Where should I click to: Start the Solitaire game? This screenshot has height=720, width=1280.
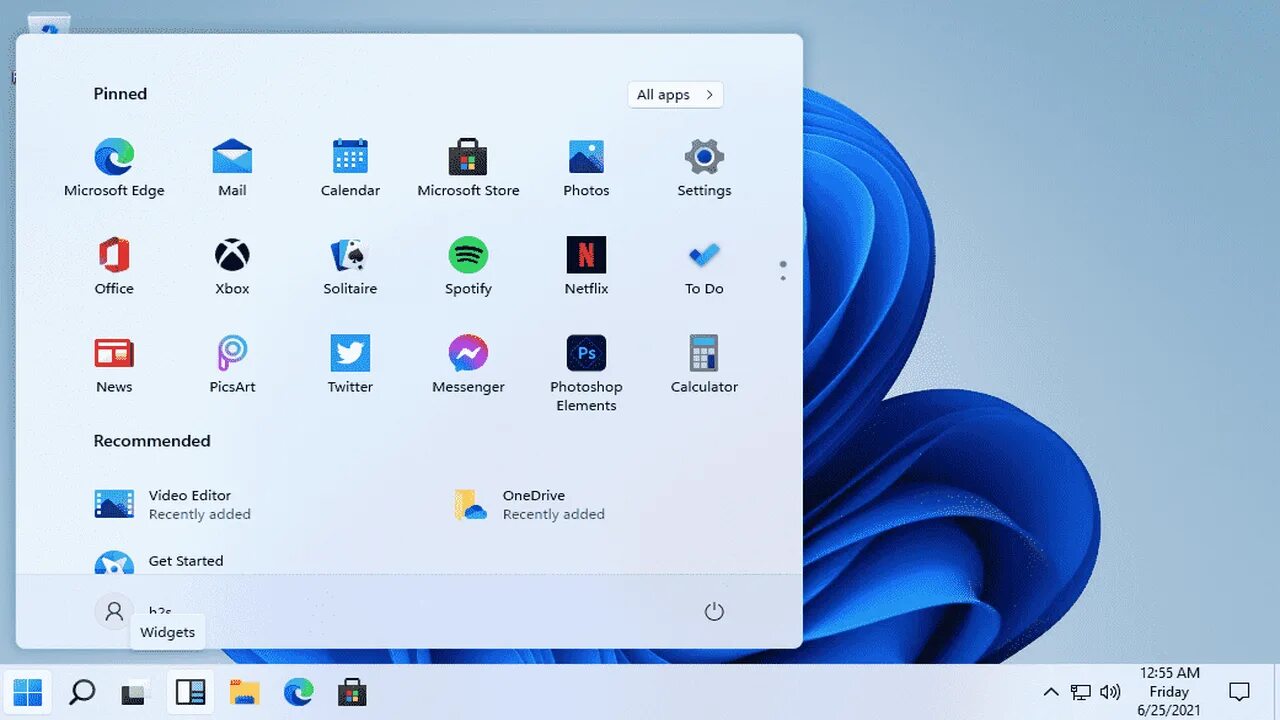350,266
